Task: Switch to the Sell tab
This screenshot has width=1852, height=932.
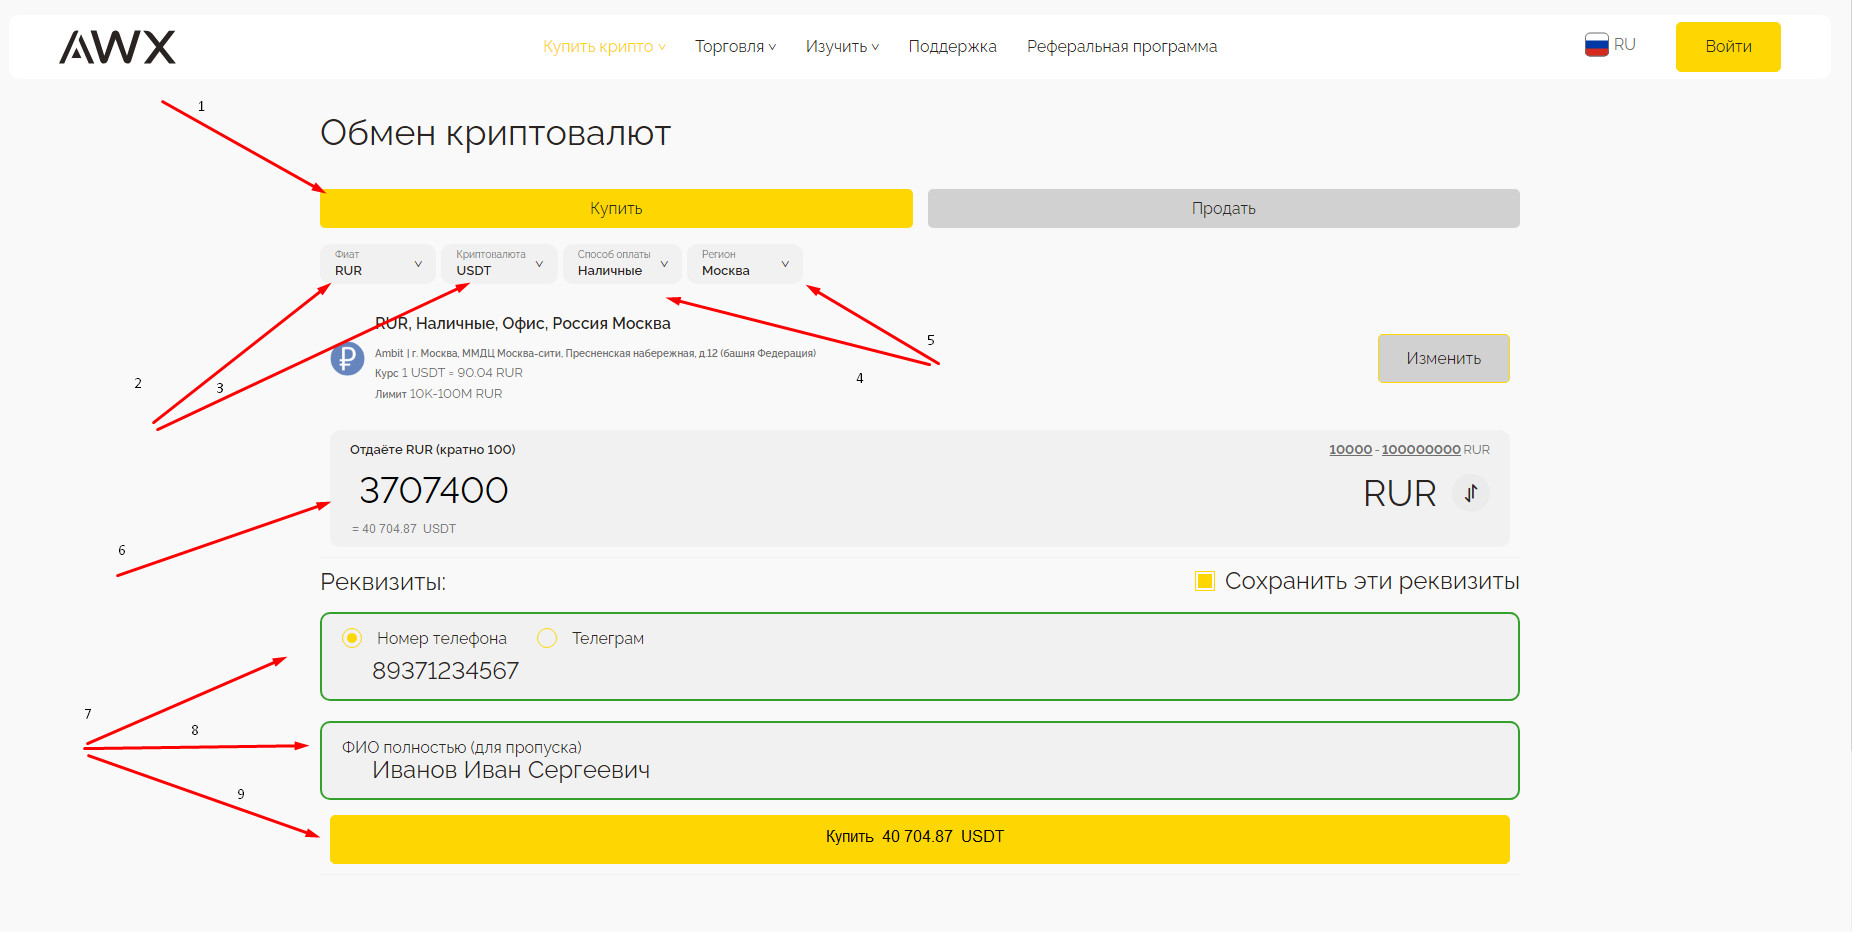Action: click(1223, 208)
